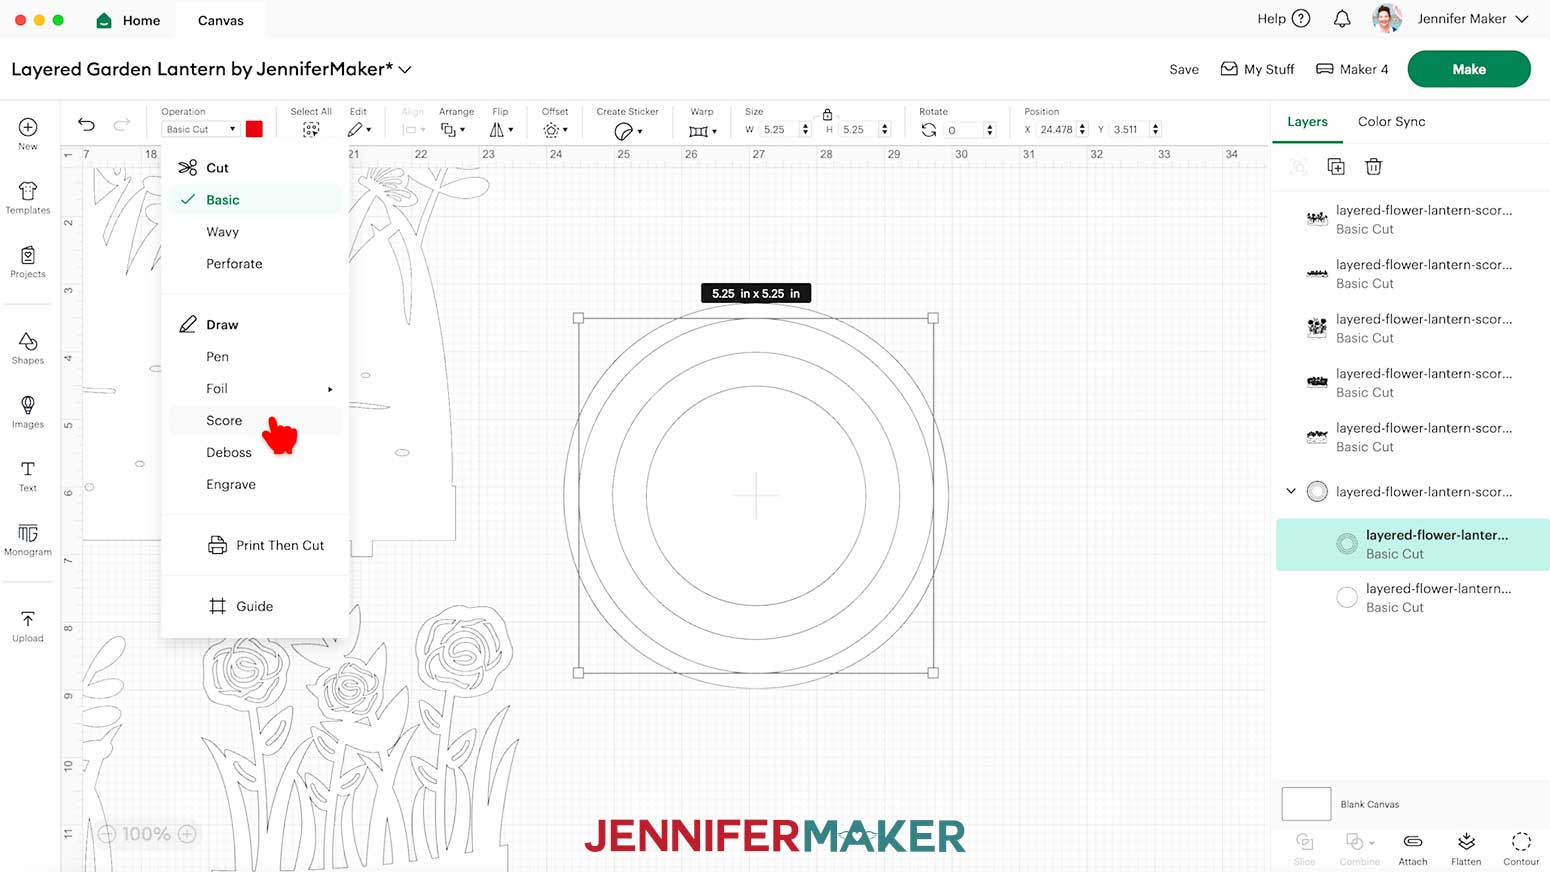Click the Attach tool
This screenshot has height=872, width=1550.
1413,848
